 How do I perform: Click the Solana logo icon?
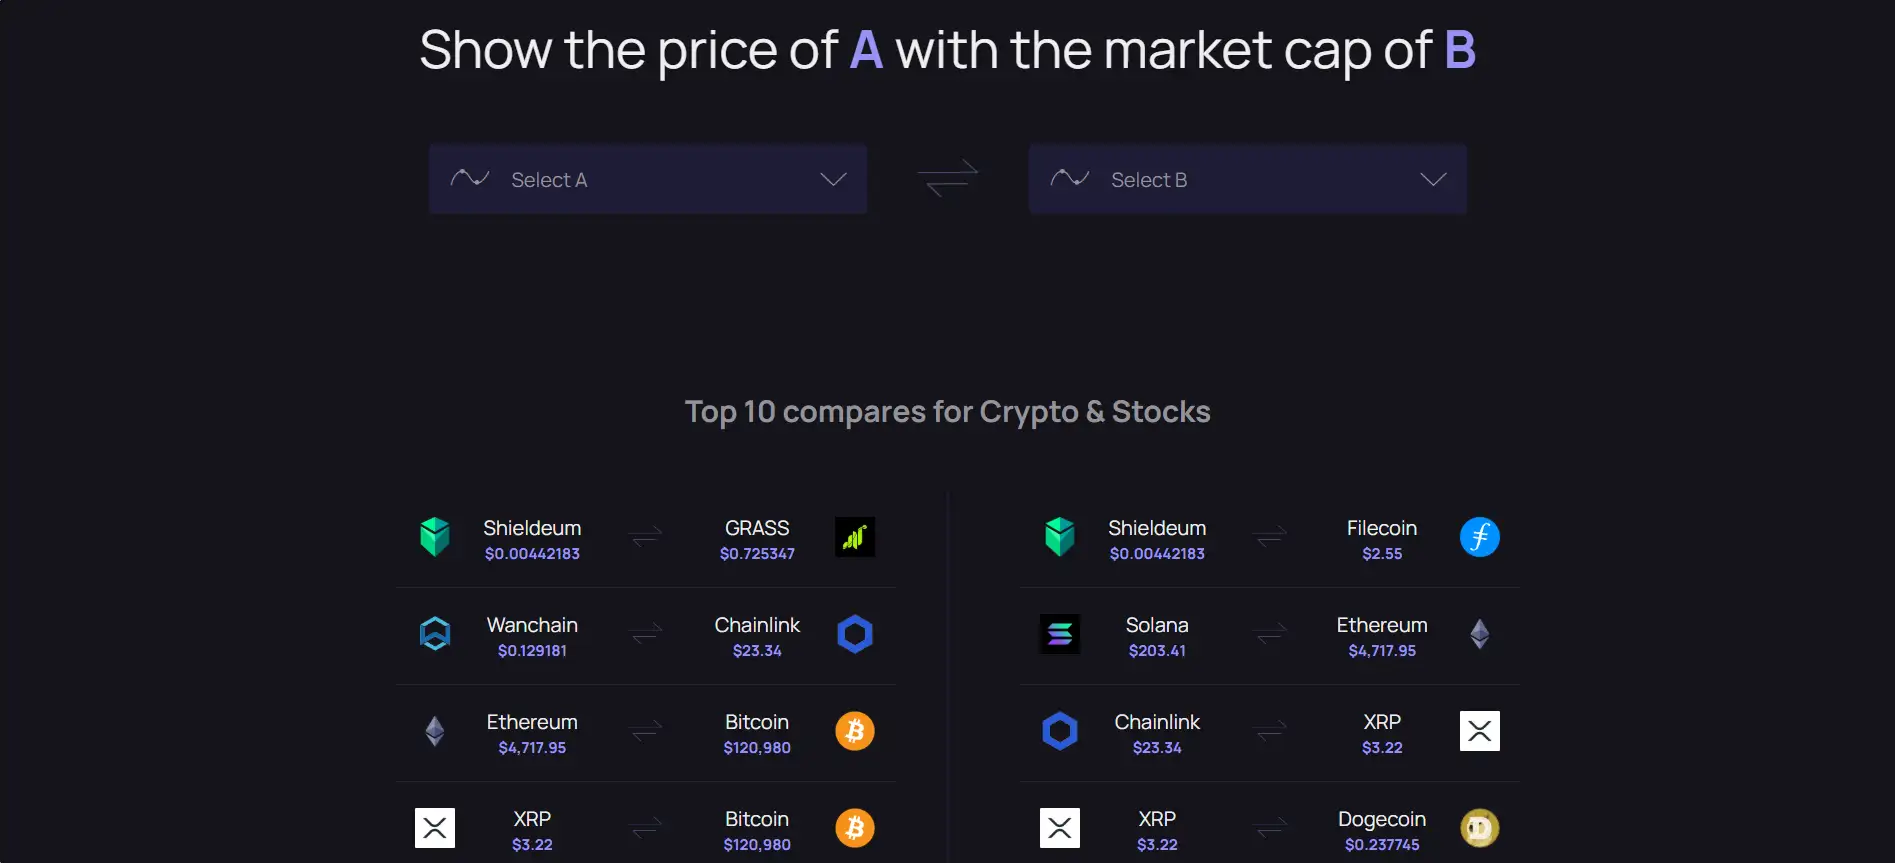click(x=1060, y=634)
